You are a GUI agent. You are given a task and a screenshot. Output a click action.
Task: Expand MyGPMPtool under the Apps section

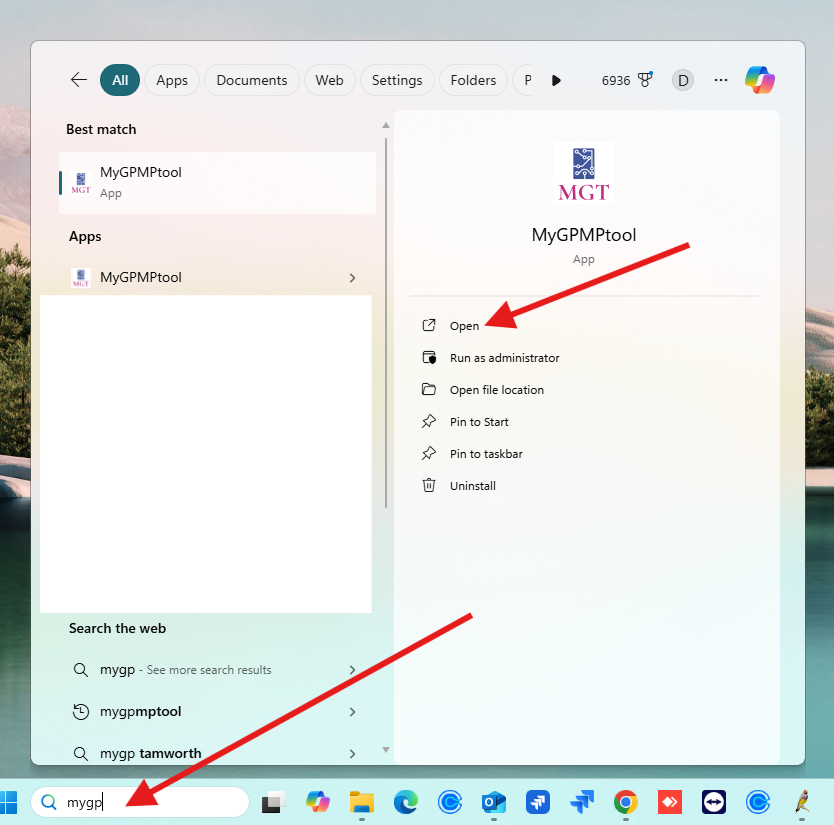click(x=352, y=278)
